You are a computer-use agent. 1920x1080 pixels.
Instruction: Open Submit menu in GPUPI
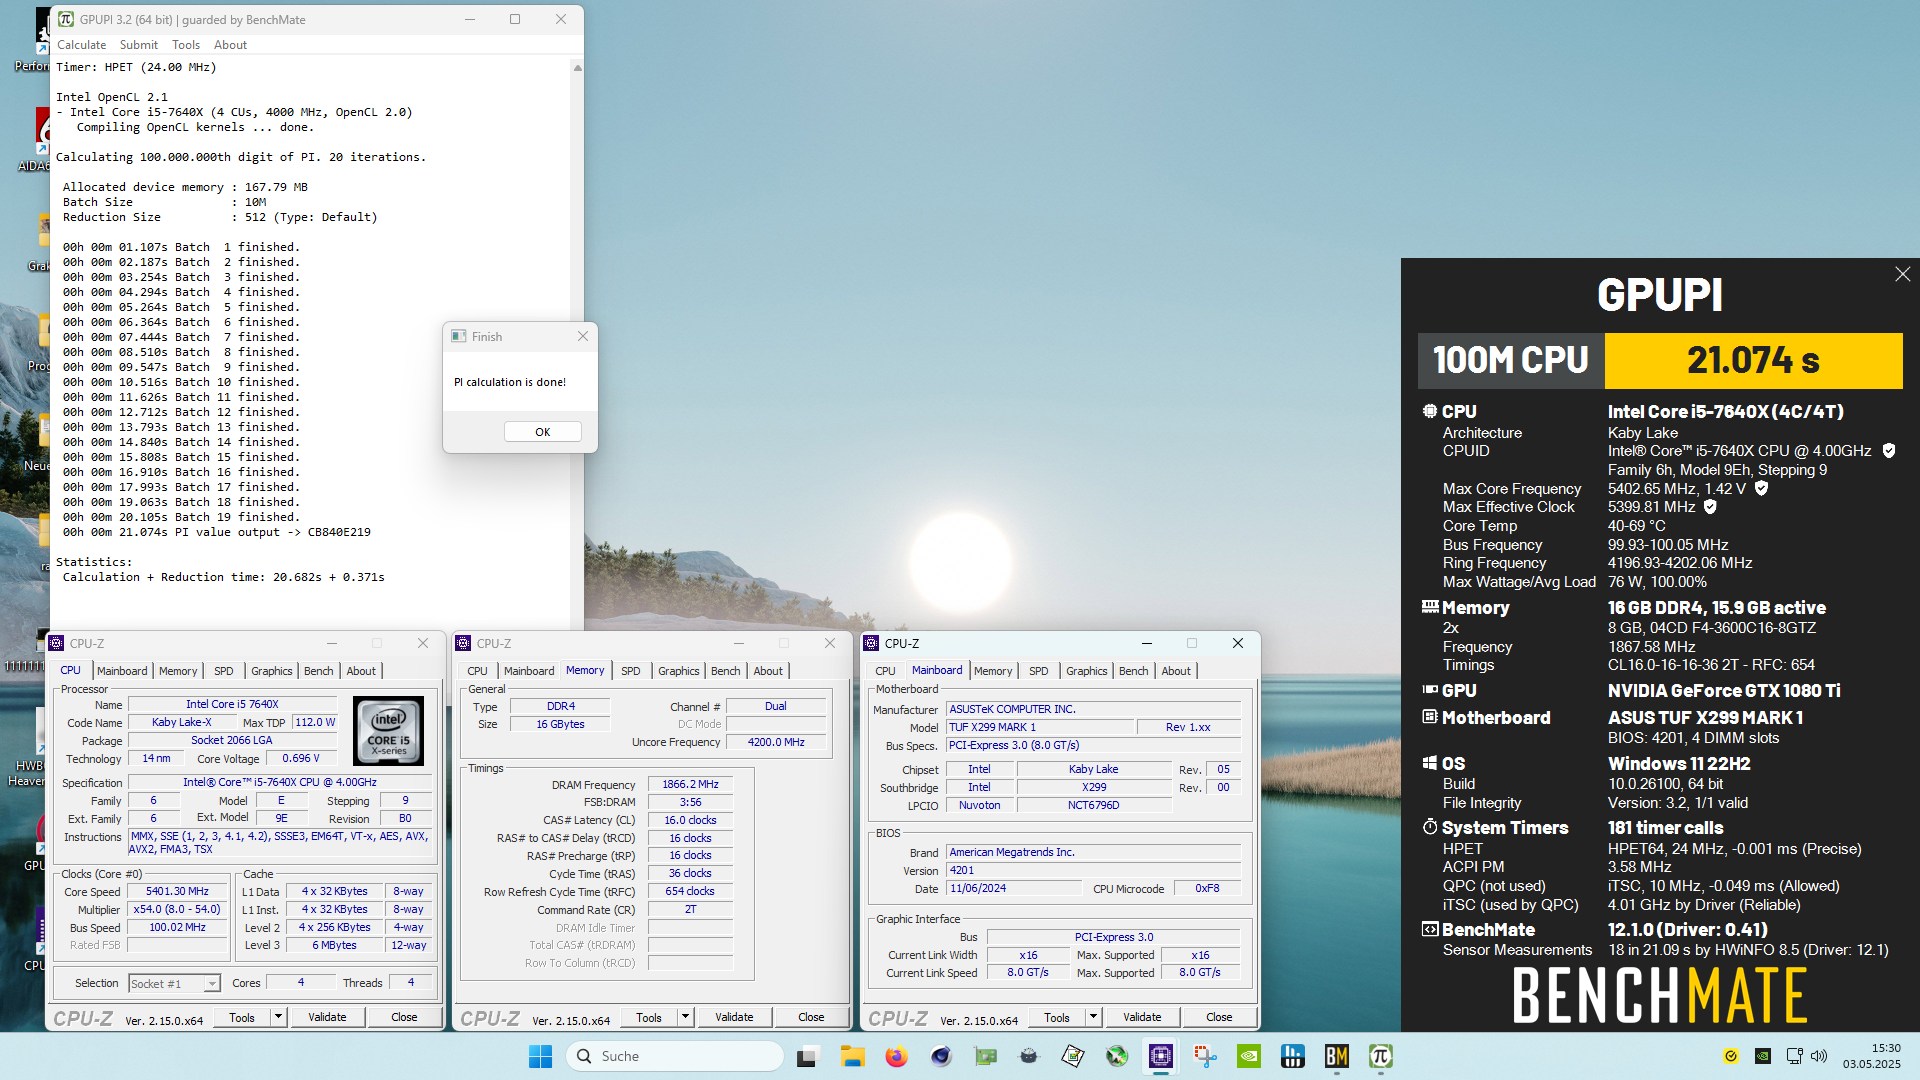(138, 45)
